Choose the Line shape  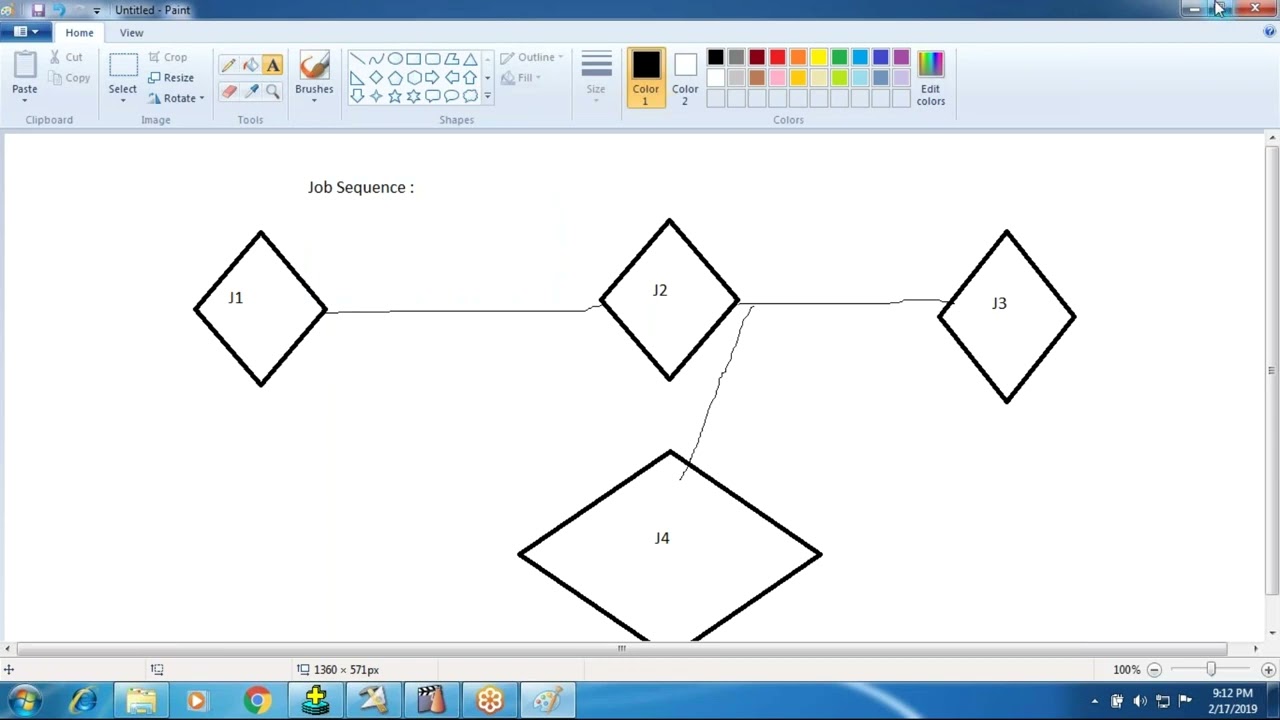point(357,59)
